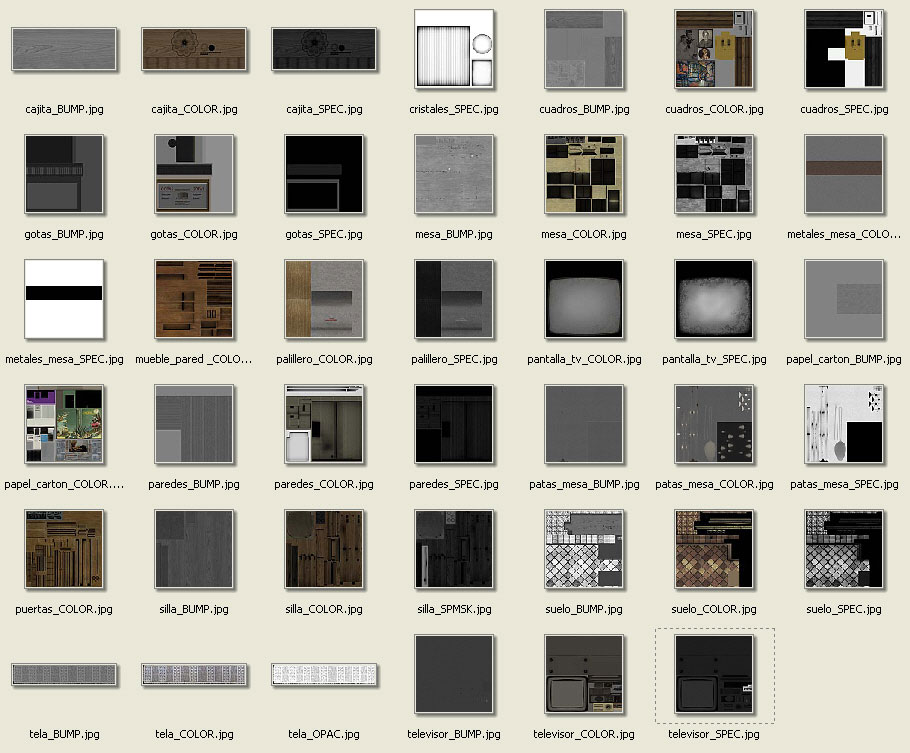Screen dimensions: 910x753
Task: Select the papel_carton_BUMP.jpg thumbnail
Action: (844, 299)
